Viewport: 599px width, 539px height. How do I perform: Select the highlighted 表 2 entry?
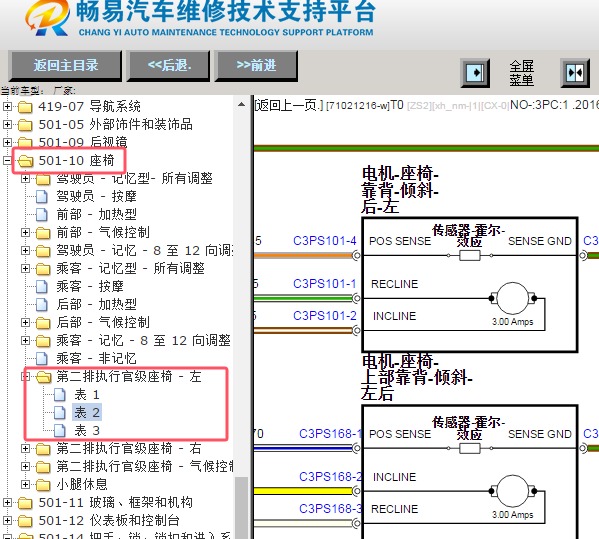[87, 412]
